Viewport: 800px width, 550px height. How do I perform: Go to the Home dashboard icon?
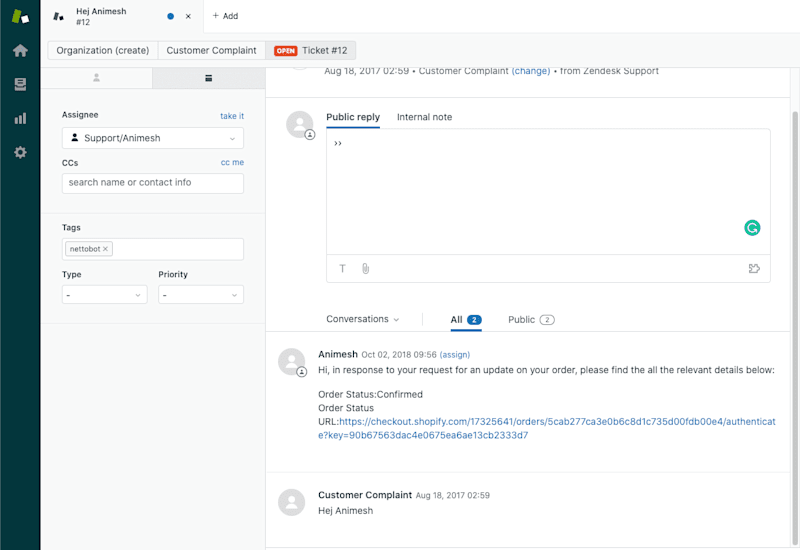coord(20,51)
